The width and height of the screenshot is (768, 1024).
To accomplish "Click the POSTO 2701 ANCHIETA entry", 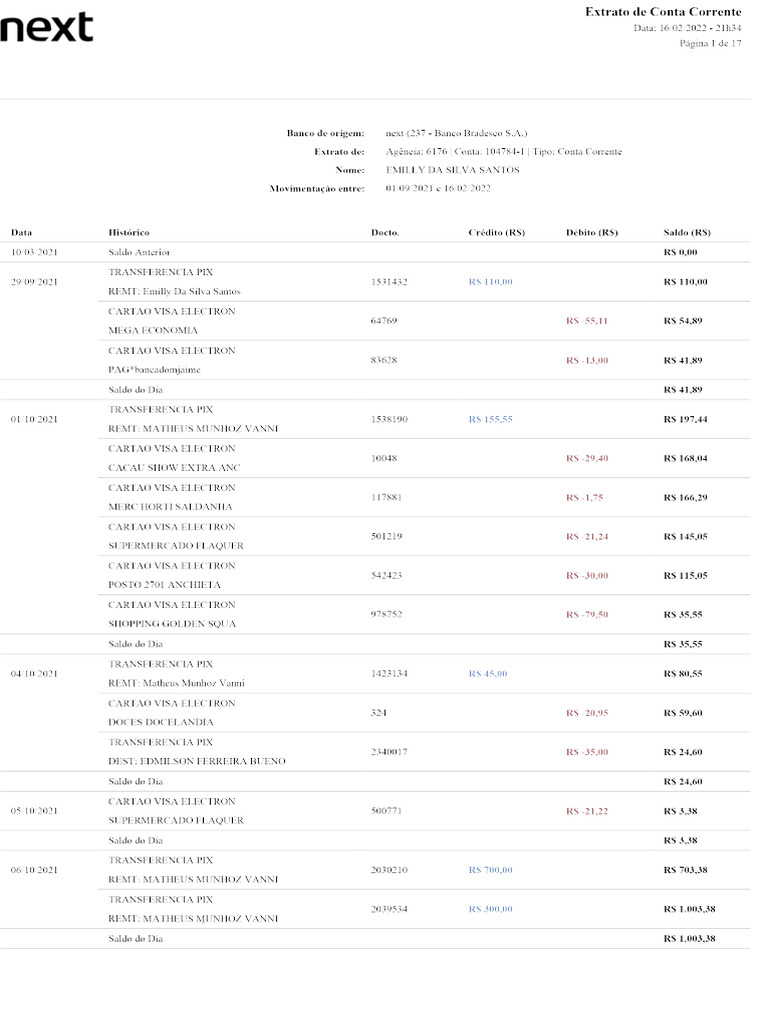I will click(165, 584).
